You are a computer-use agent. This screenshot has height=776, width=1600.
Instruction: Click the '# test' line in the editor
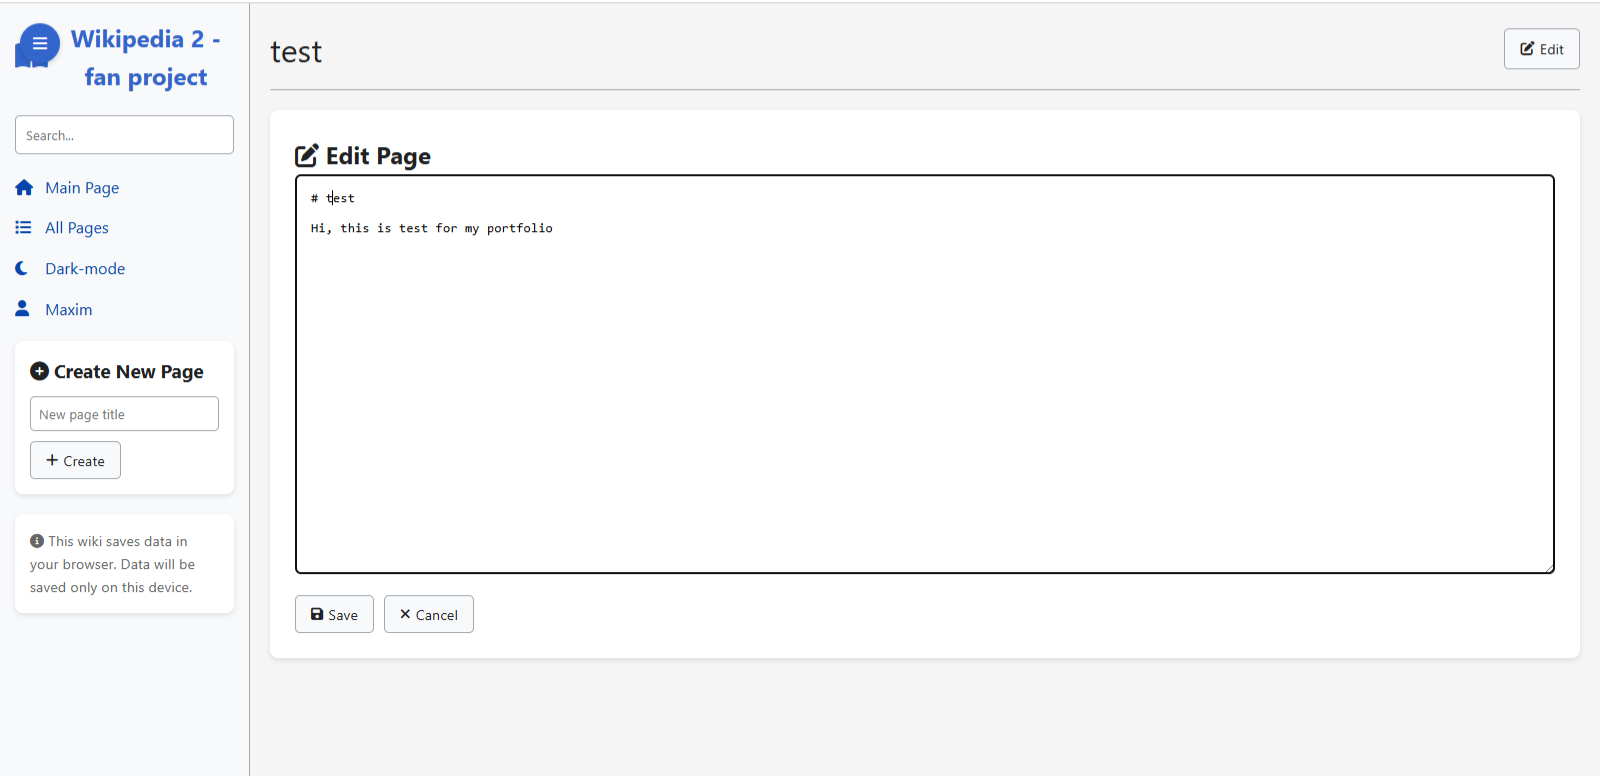pos(333,198)
